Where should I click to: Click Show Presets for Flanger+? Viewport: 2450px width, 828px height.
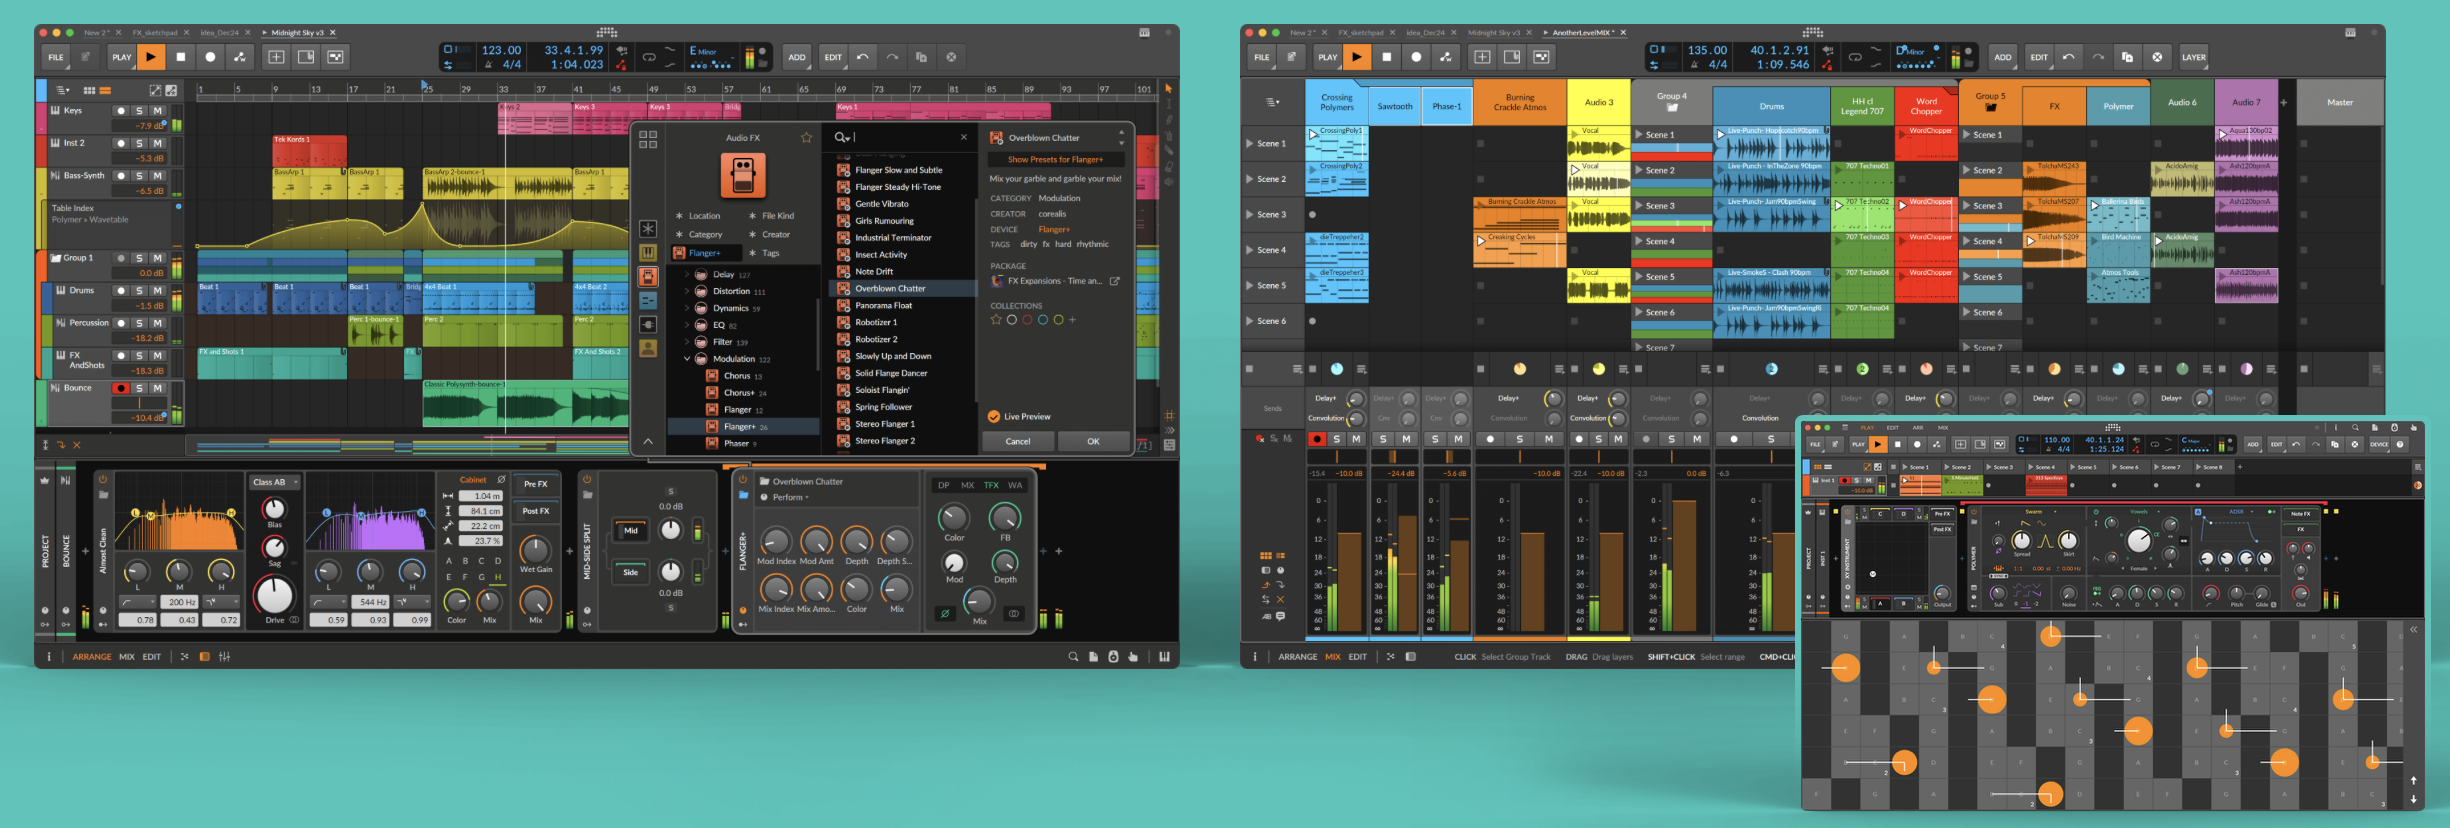click(x=1055, y=160)
